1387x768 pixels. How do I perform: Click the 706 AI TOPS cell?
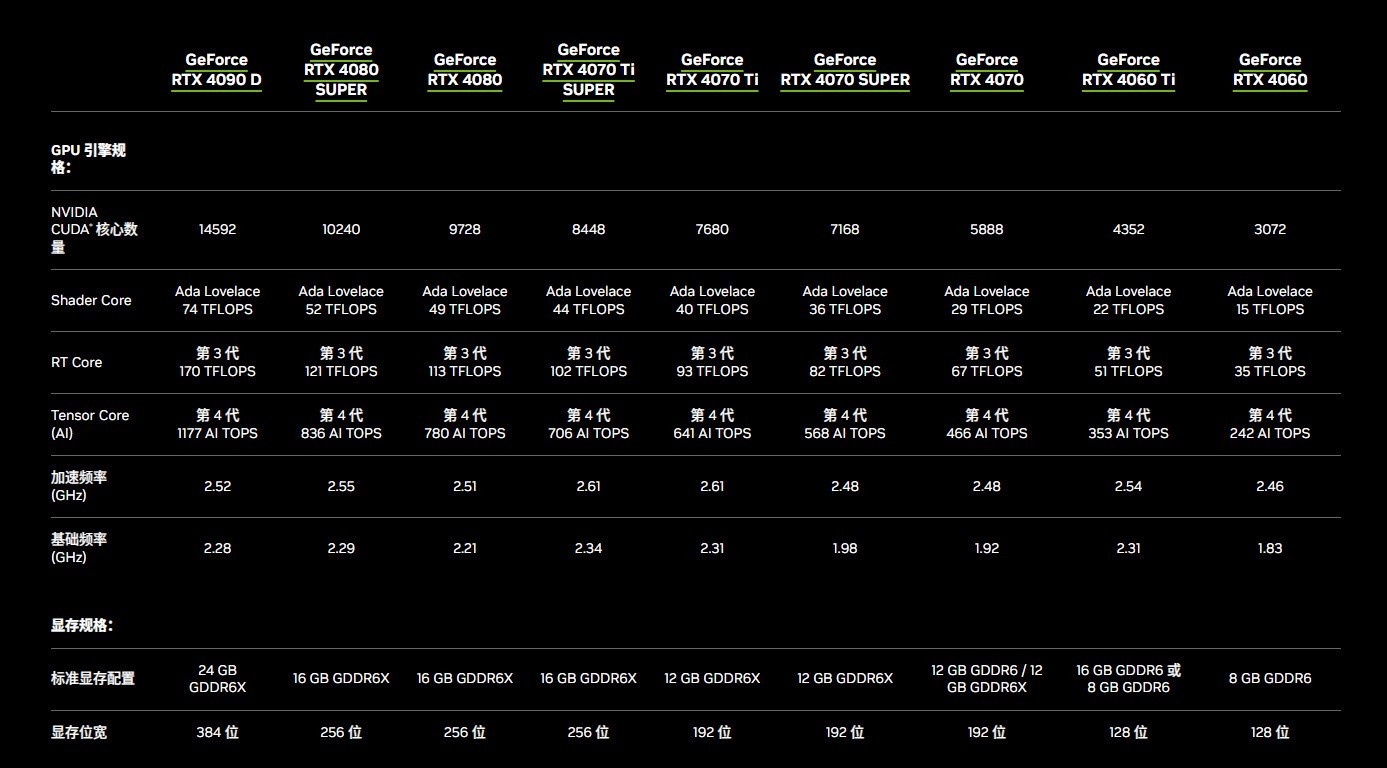589,425
